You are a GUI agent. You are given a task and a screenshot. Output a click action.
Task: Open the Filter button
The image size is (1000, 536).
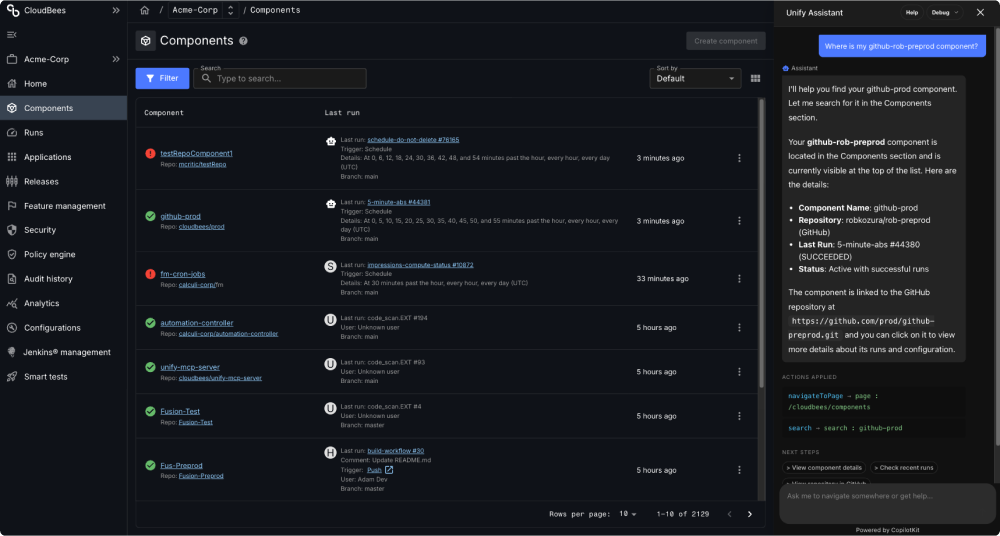pyautogui.click(x=162, y=78)
